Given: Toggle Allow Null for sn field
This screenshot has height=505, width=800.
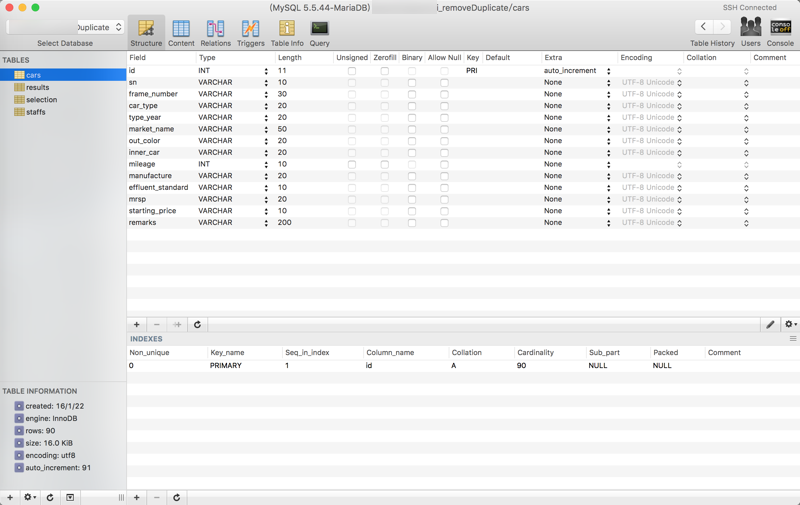Looking at the screenshot, I should tap(444, 83).
